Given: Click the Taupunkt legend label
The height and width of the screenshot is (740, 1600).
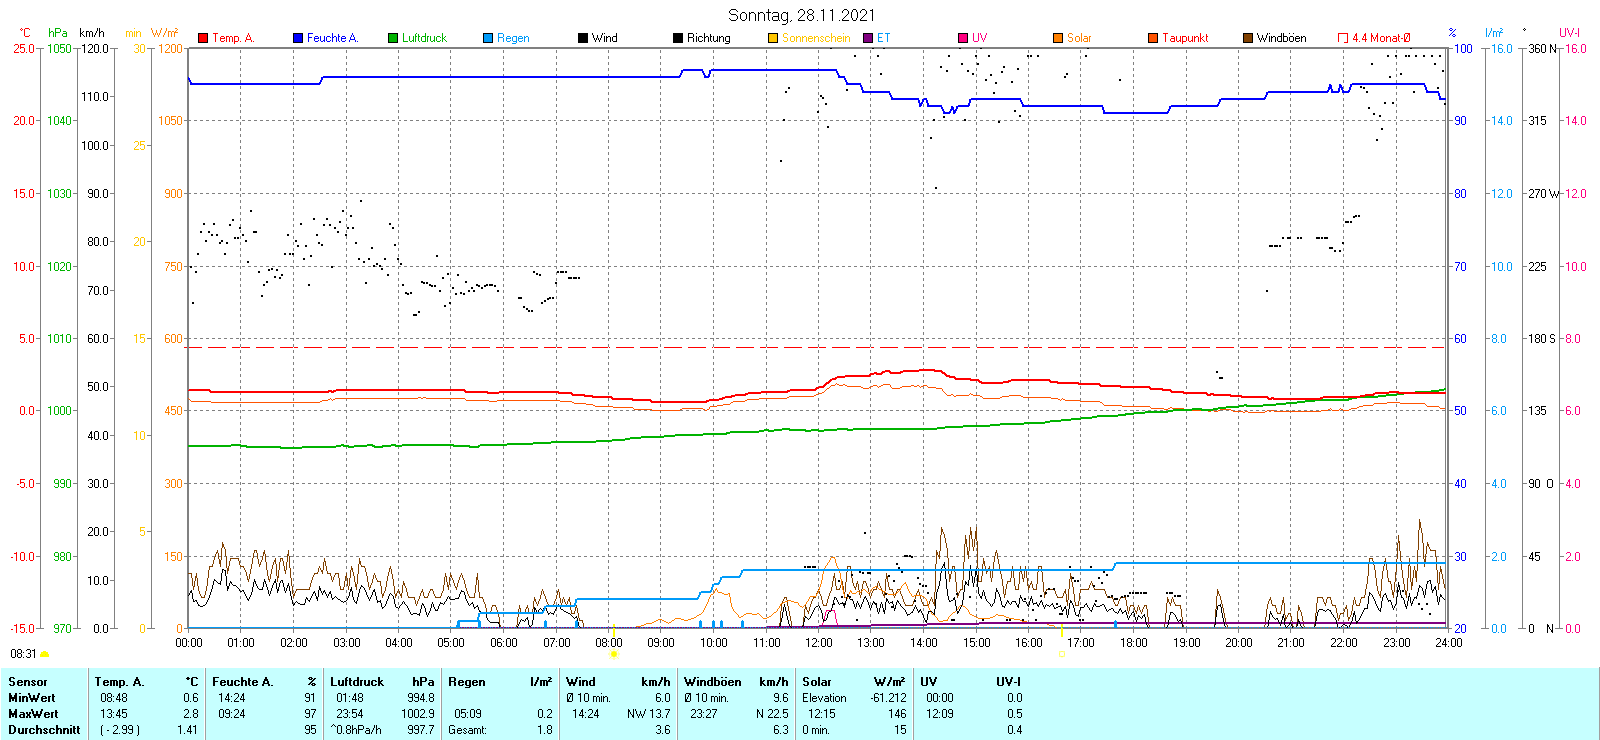Looking at the screenshot, I should (x=1185, y=38).
